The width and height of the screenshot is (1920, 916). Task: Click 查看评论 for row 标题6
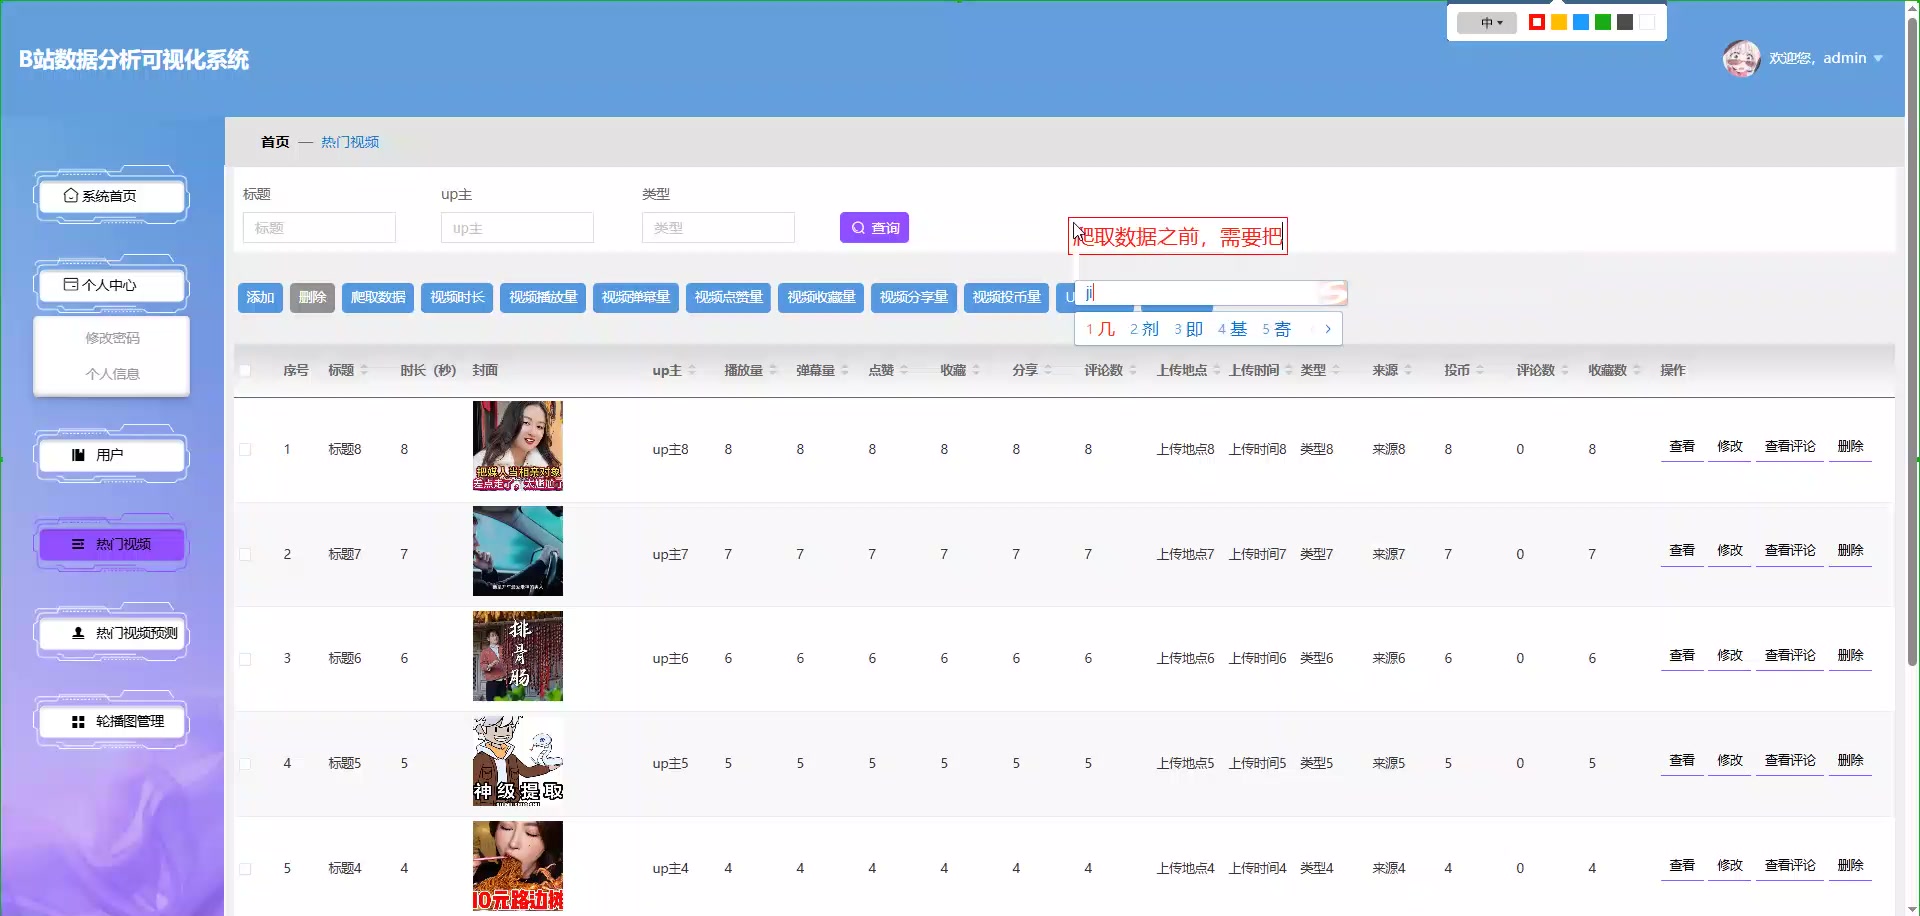pyautogui.click(x=1790, y=656)
